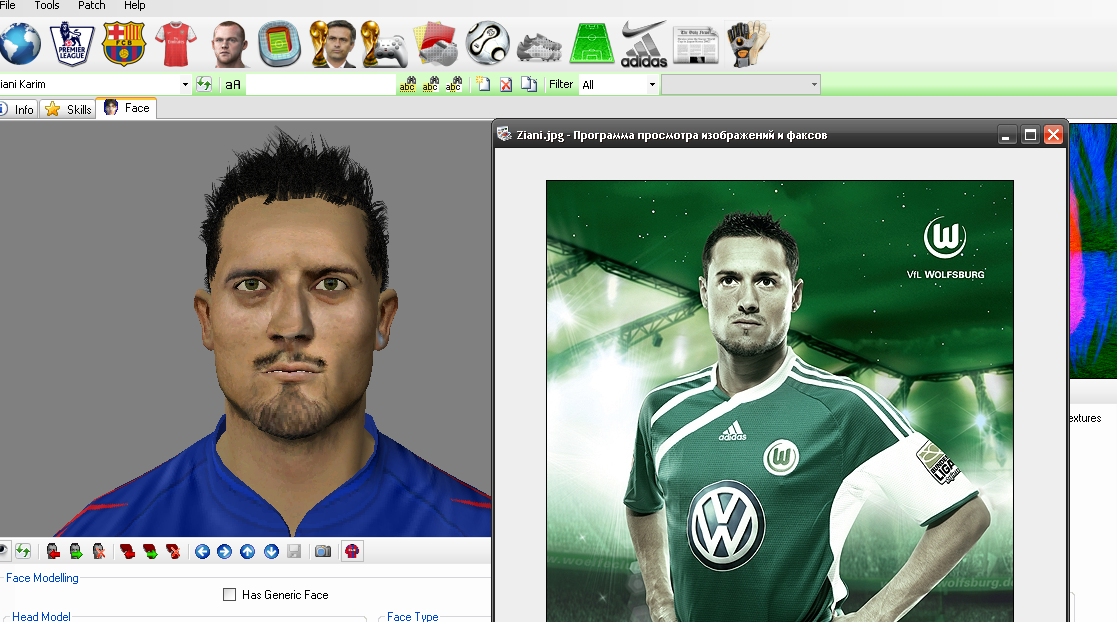
Task: Click the Filter label in the toolbar
Action: tap(561, 84)
